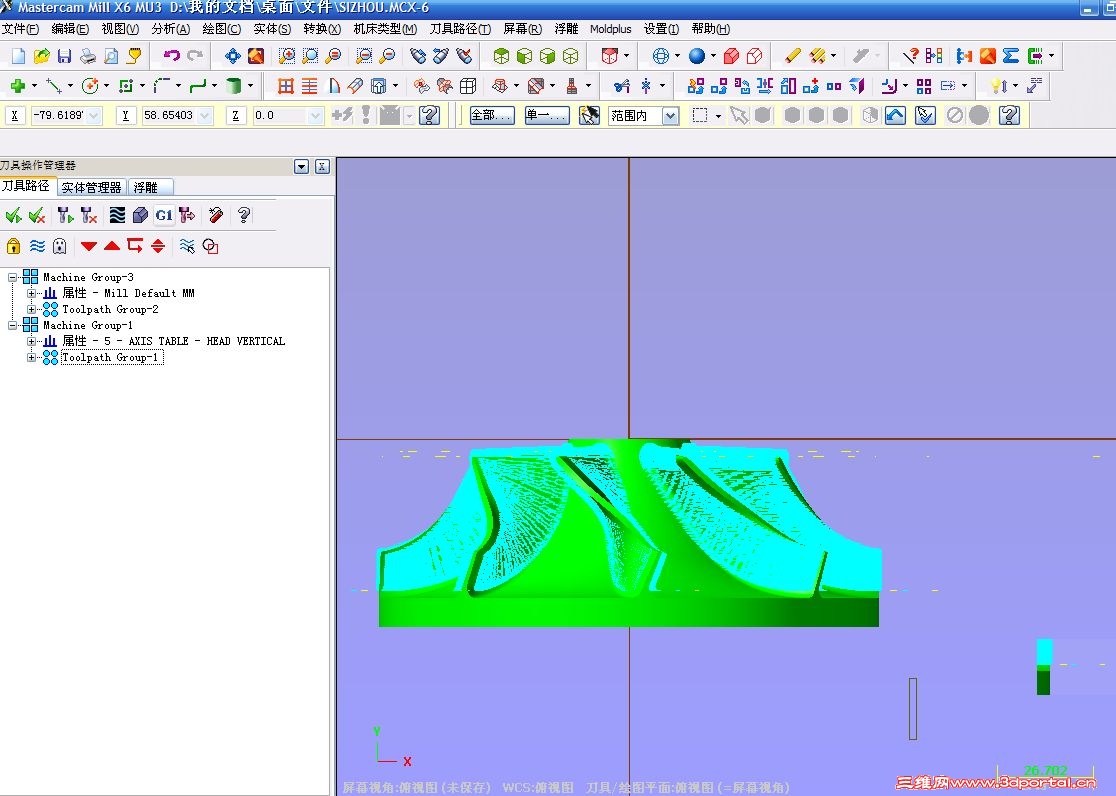
Task: Expand the Toolpath Group-2 node
Action: [x=31, y=310]
